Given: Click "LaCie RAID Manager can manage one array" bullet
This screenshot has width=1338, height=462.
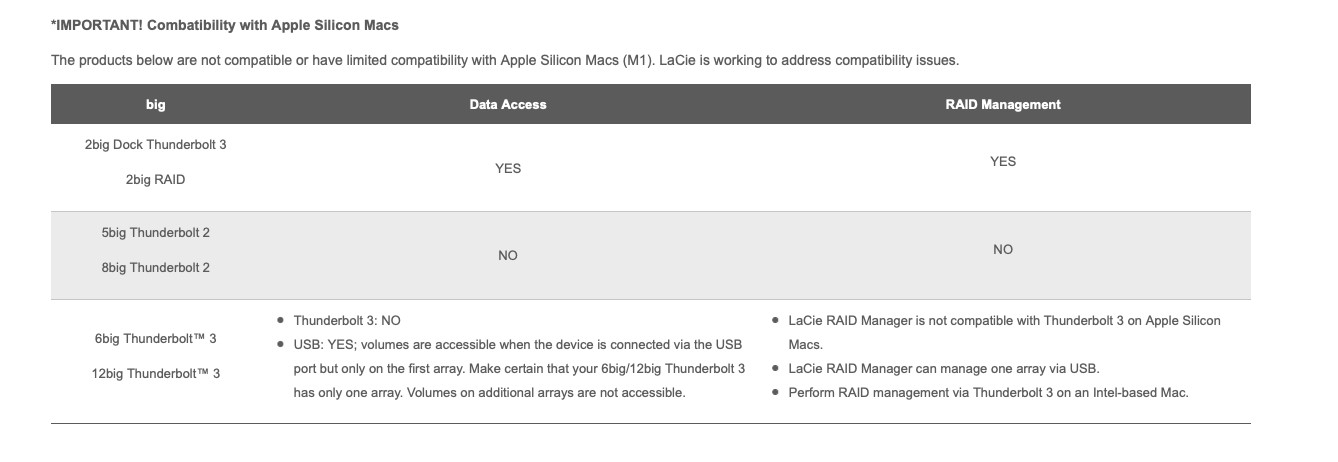Looking at the screenshot, I should pyautogui.click(x=943, y=369).
